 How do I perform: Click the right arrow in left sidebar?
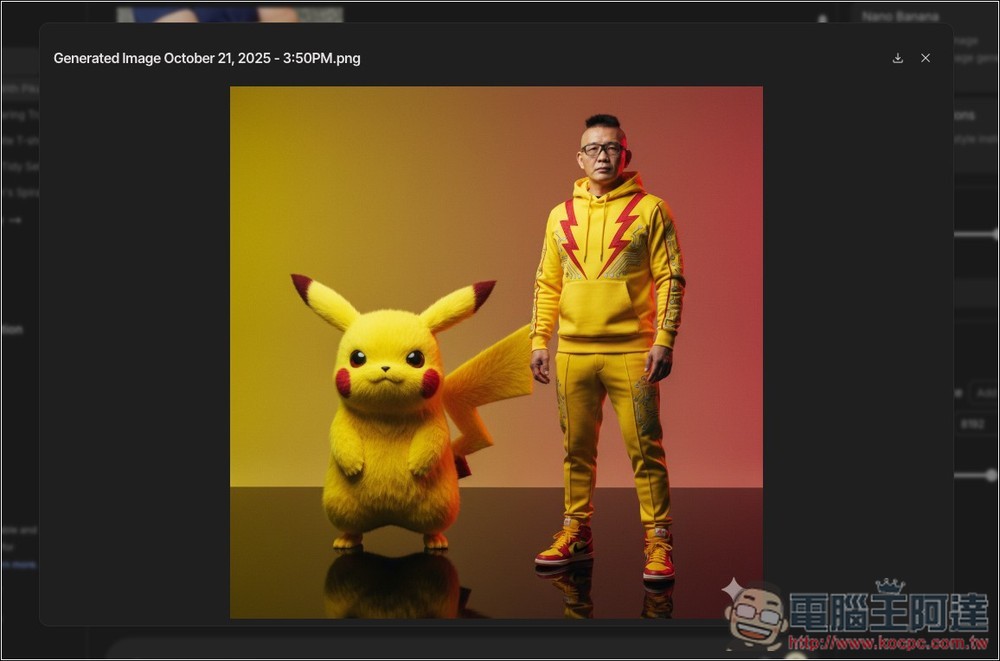(14, 219)
